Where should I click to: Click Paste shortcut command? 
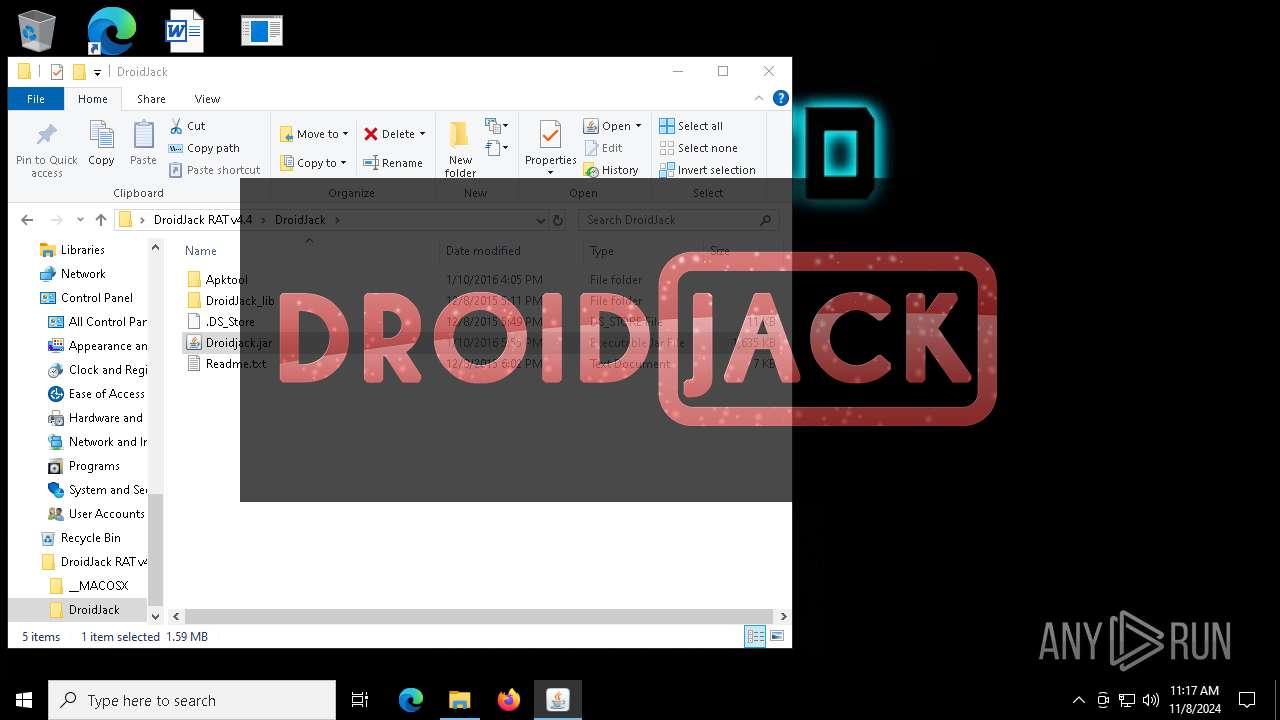pyautogui.click(x=214, y=170)
